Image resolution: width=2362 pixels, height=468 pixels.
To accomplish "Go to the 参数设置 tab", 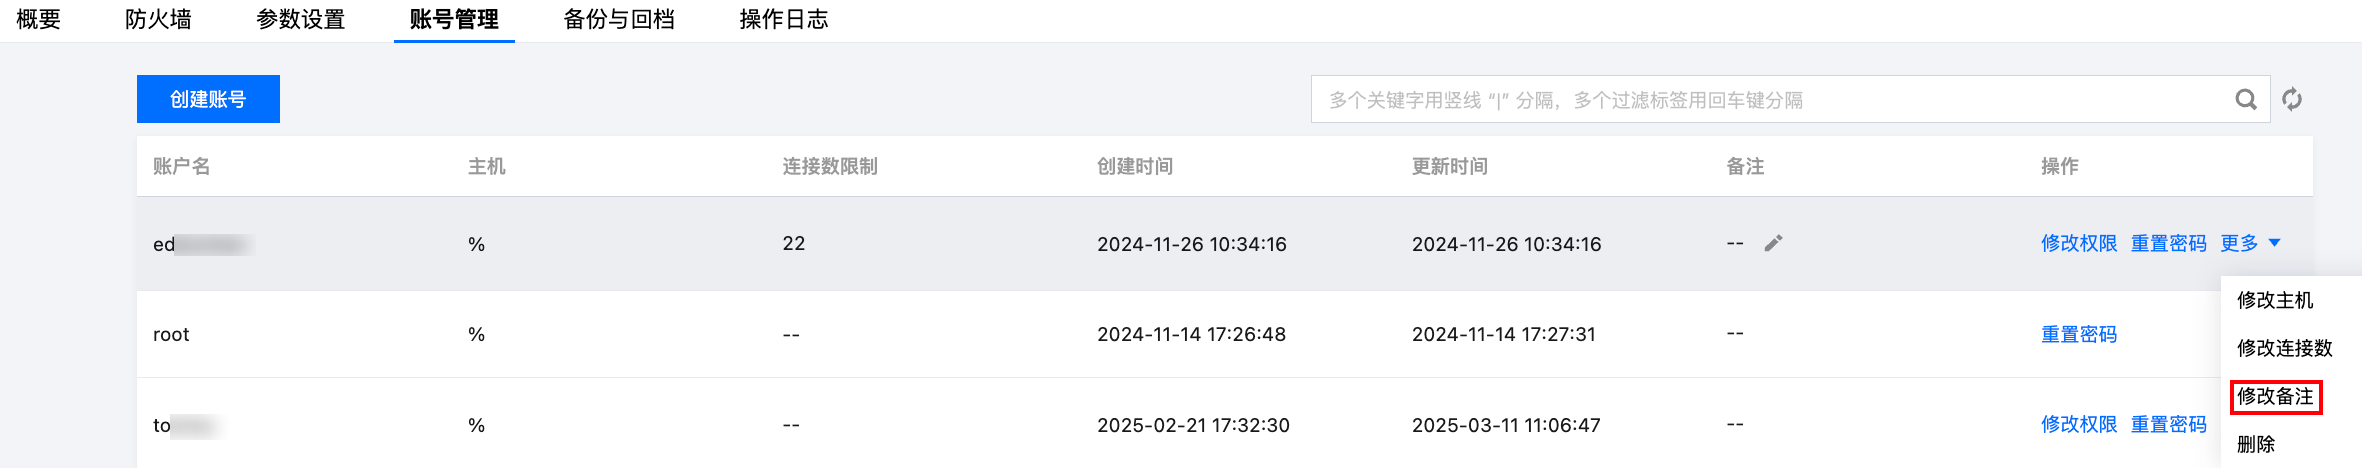I will (x=300, y=20).
